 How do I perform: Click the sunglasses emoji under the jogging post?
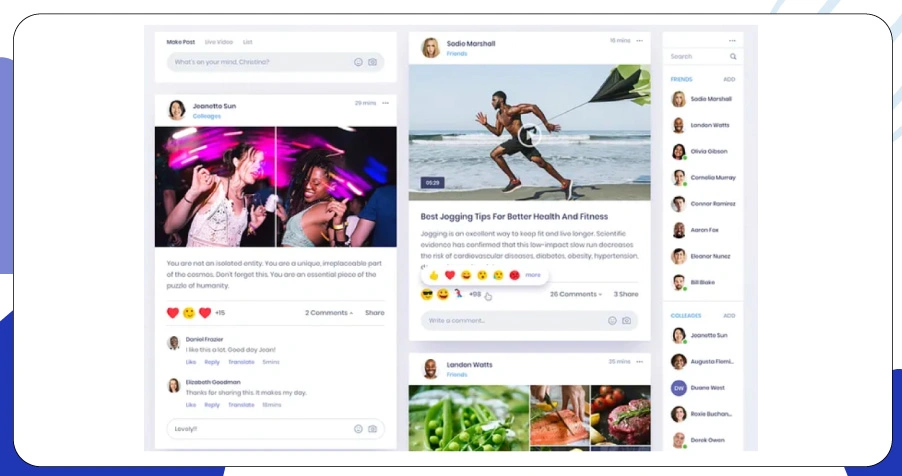coord(427,295)
